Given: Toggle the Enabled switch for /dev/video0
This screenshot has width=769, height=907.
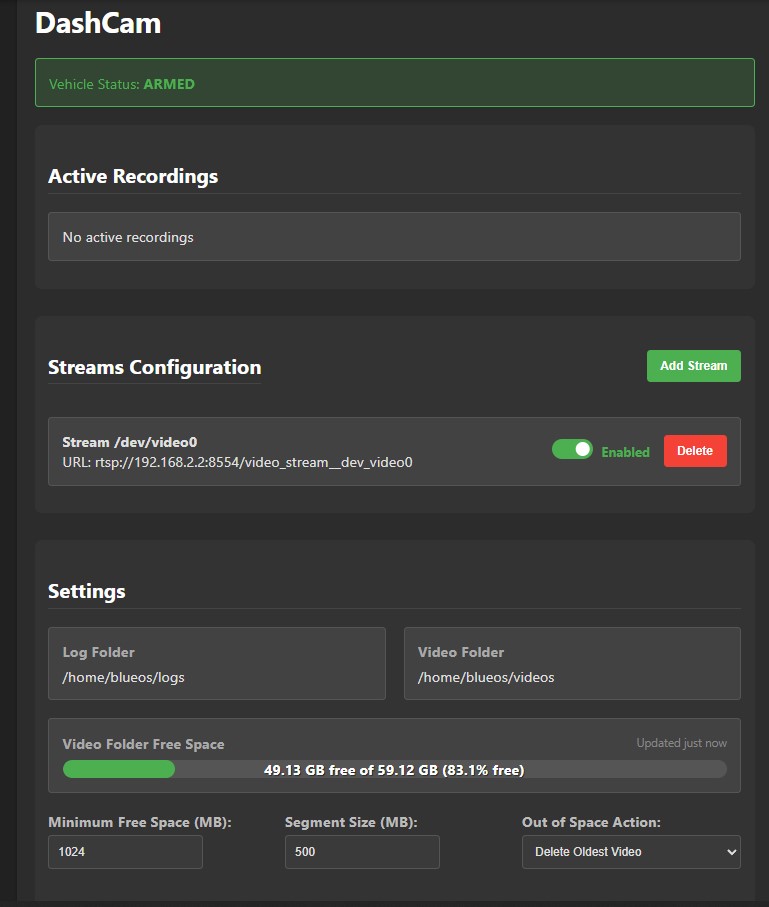Looking at the screenshot, I should (x=572, y=449).
